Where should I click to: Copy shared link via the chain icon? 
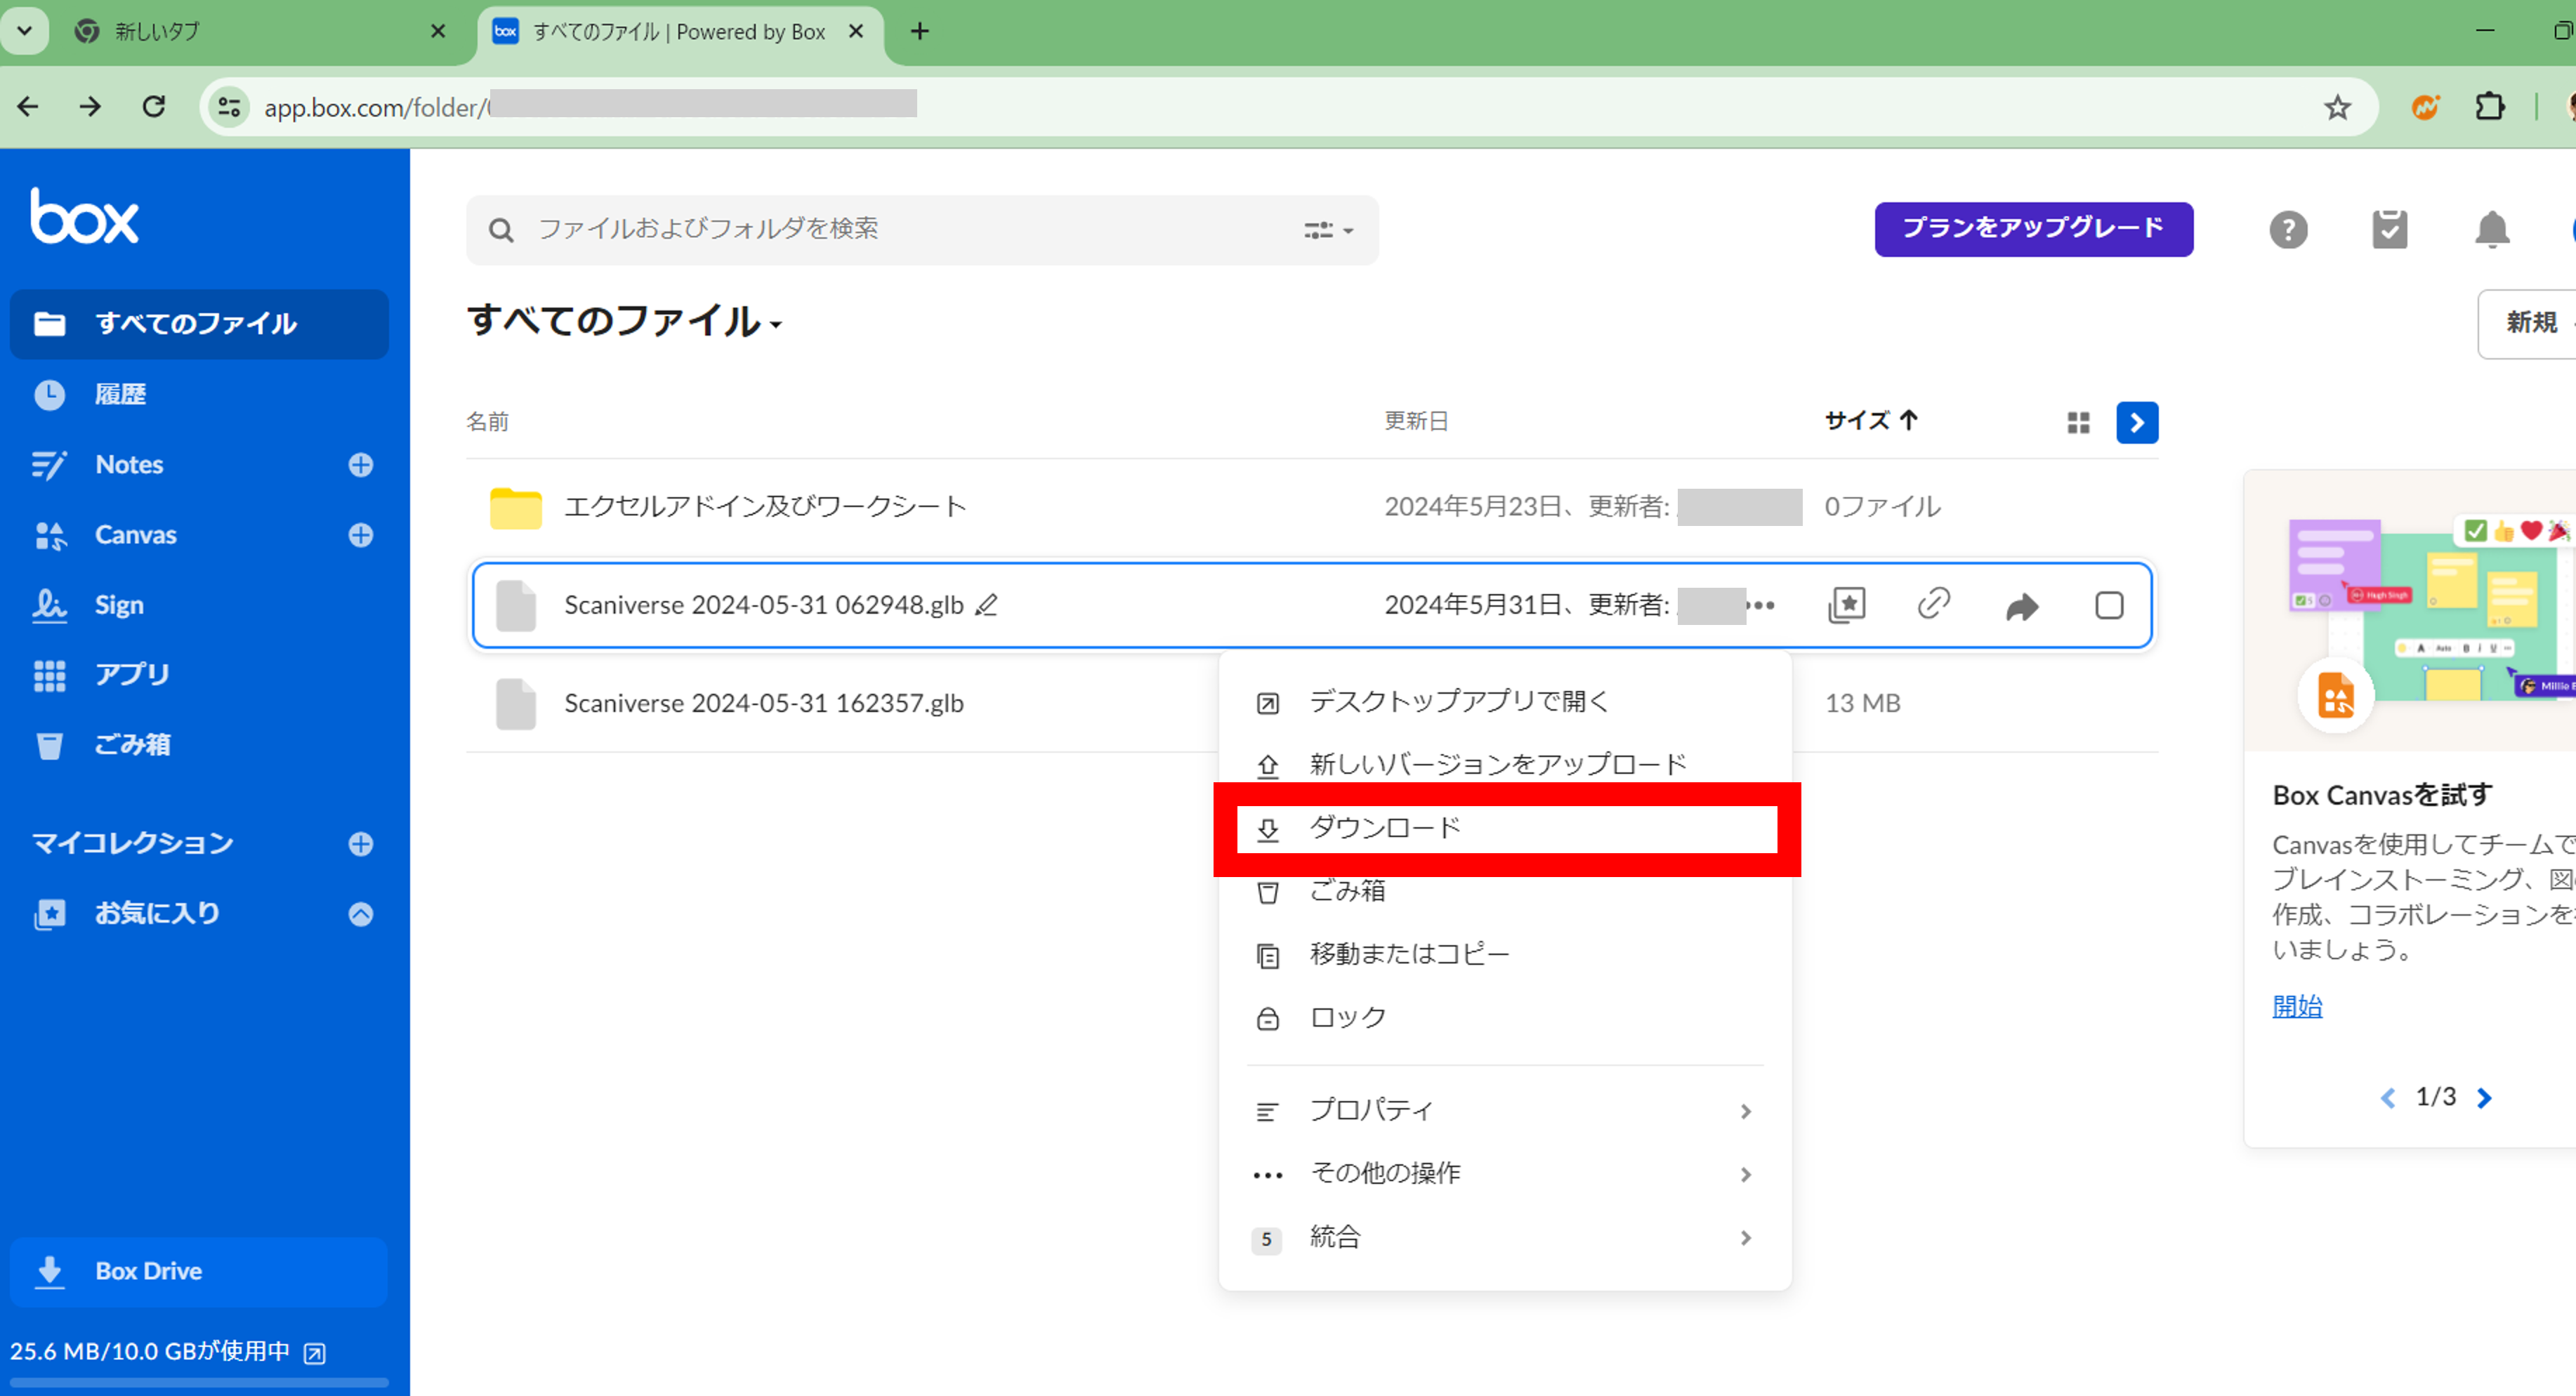1933,604
